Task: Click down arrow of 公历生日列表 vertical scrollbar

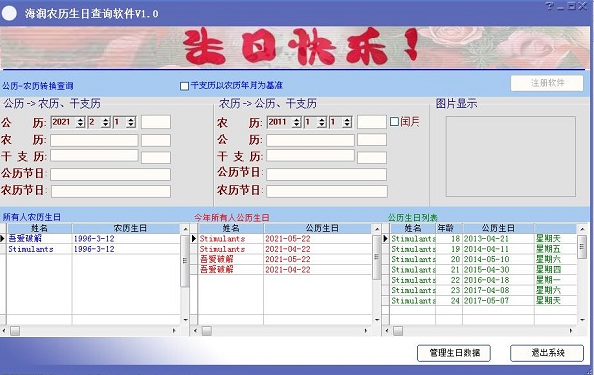Action: pos(582,320)
